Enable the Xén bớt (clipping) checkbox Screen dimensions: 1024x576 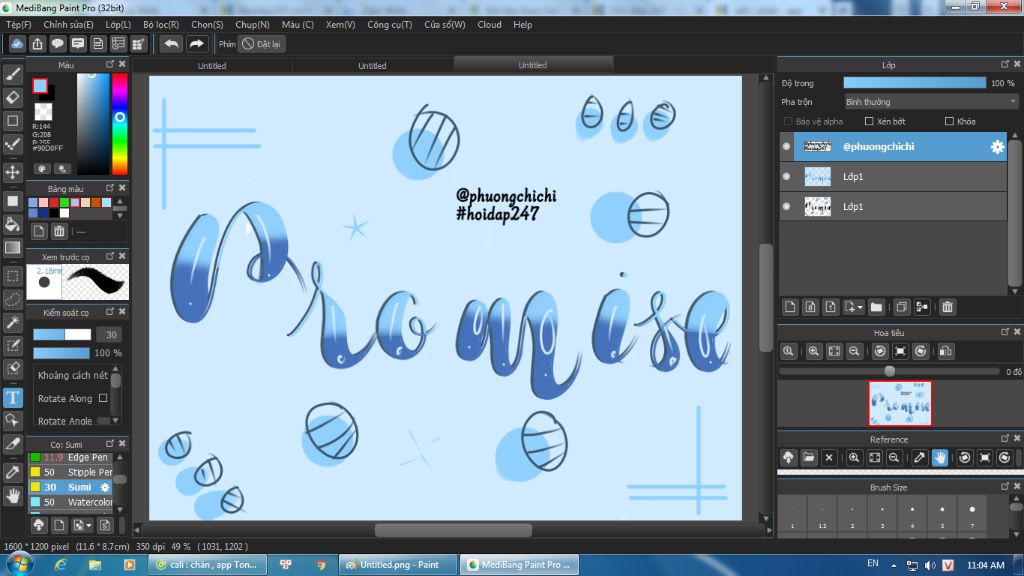point(869,121)
